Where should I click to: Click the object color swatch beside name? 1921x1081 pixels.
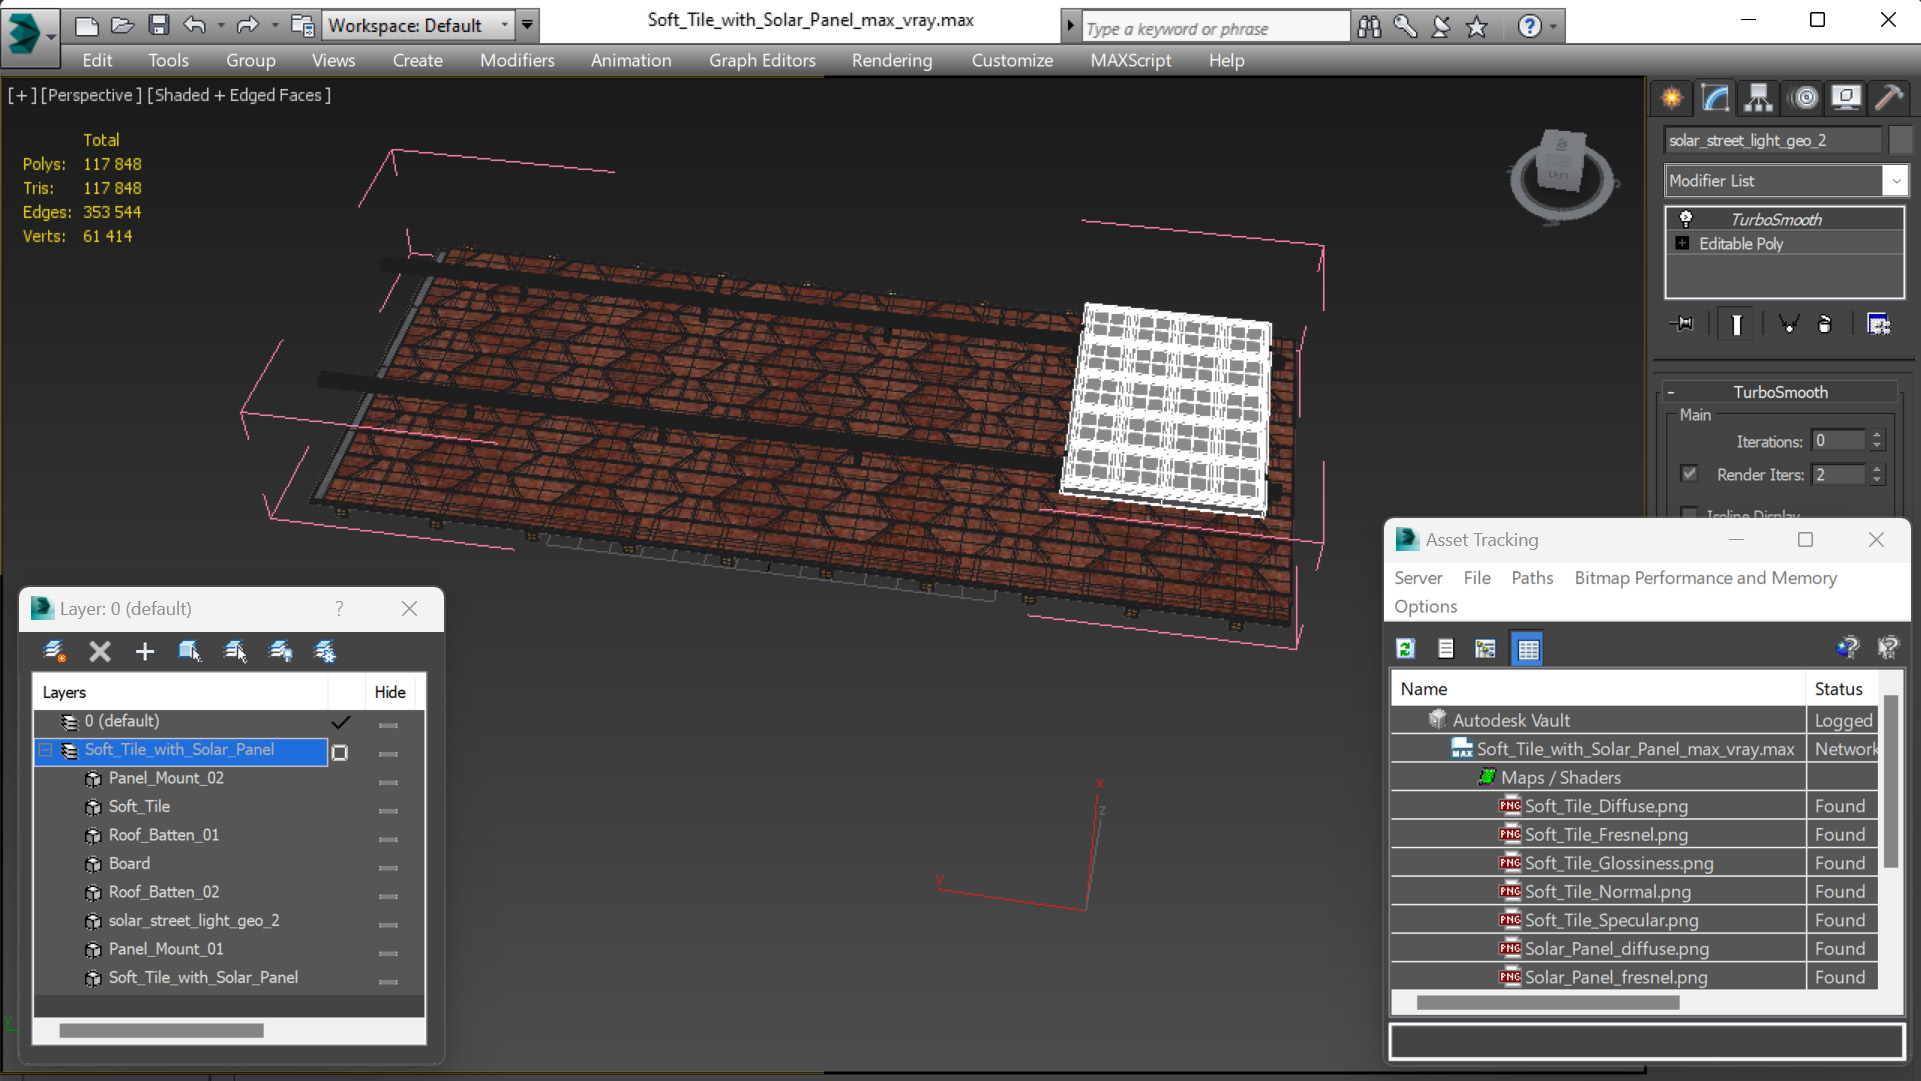1899,140
